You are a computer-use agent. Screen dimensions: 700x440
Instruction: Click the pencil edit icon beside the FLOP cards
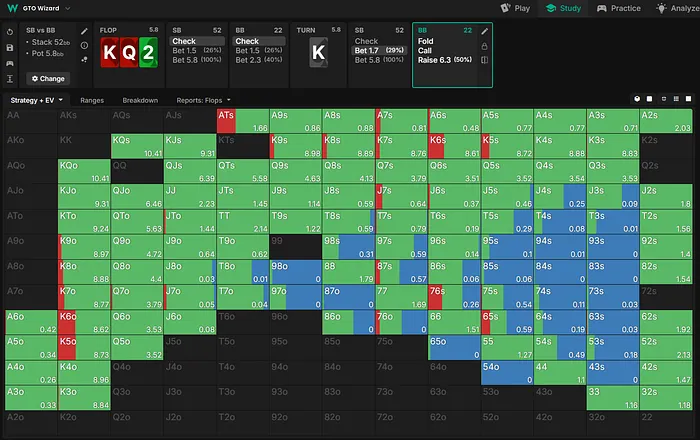[85, 31]
